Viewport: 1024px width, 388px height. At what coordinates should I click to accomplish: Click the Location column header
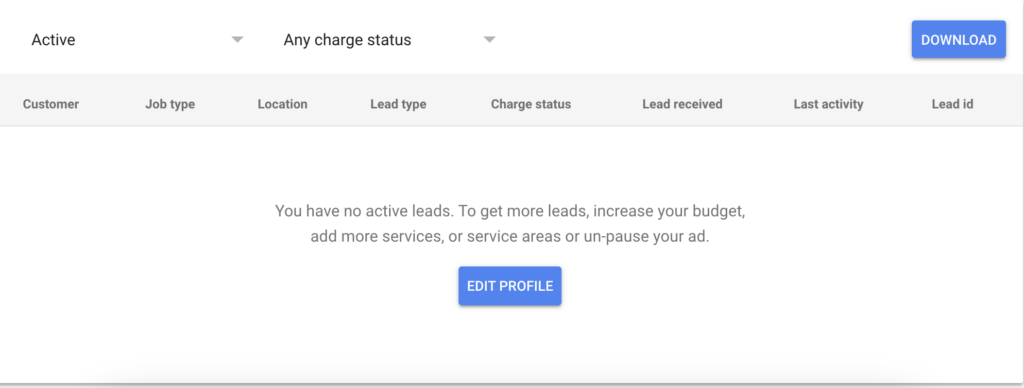coord(282,104)
